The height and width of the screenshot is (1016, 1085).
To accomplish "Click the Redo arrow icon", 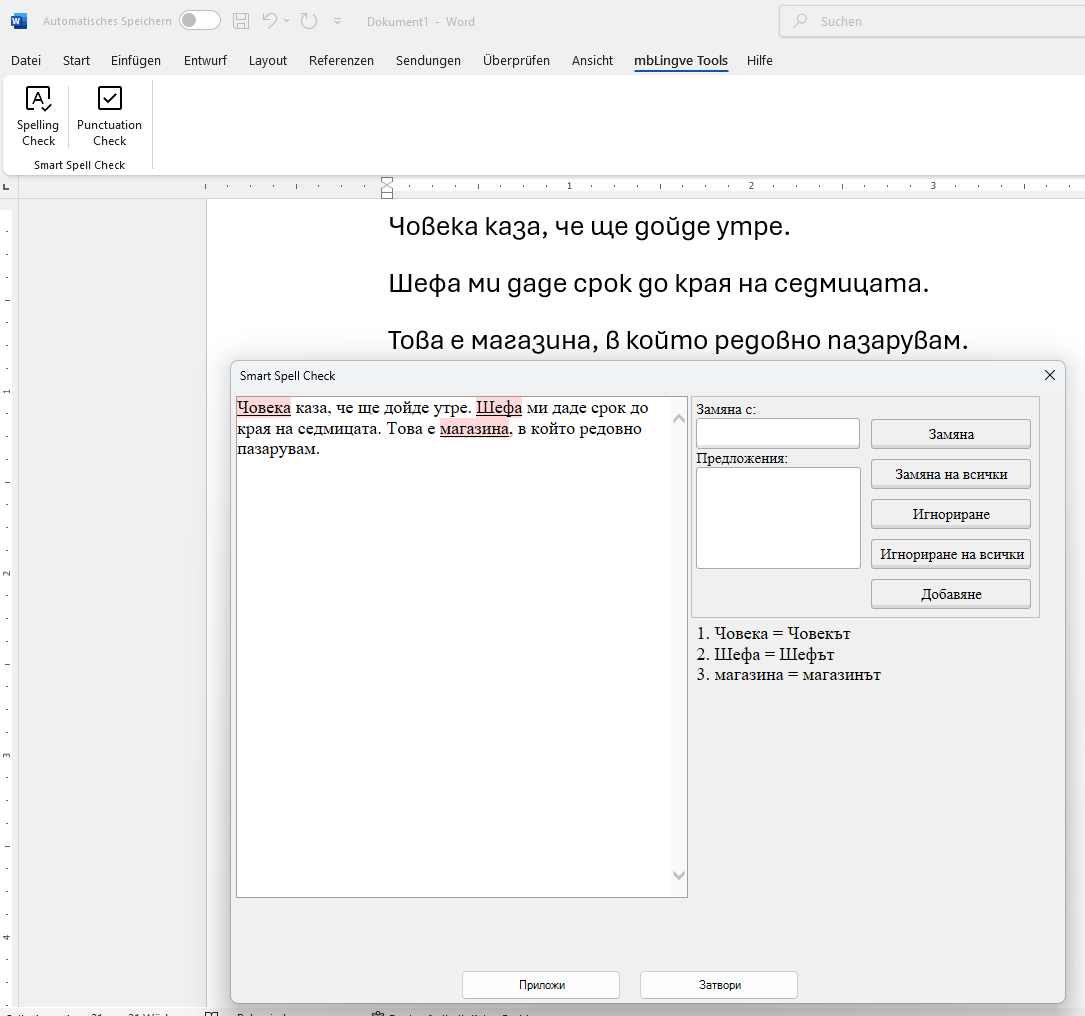I will [309, 21].
